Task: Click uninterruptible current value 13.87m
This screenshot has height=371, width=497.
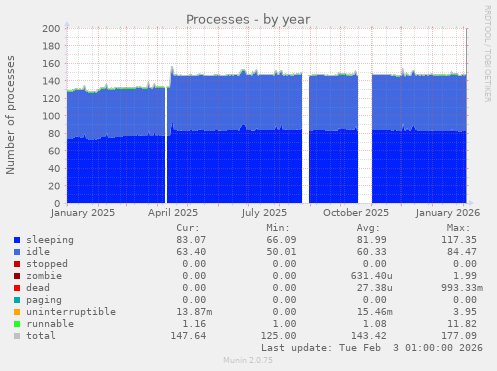Action: 194,312
